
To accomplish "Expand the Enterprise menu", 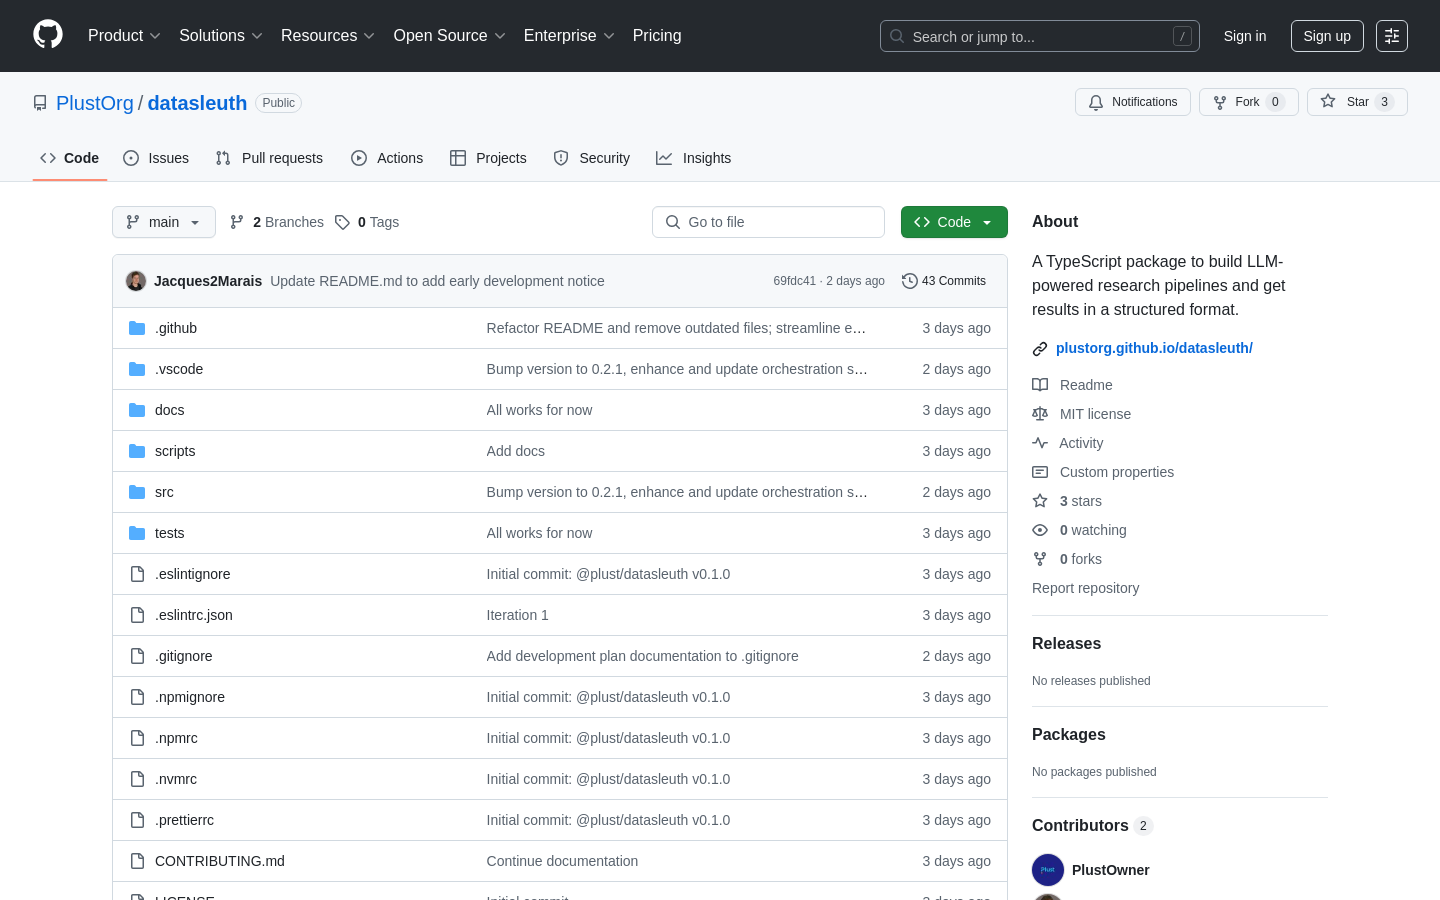I will pyautogui.click(x=569, y=36).
